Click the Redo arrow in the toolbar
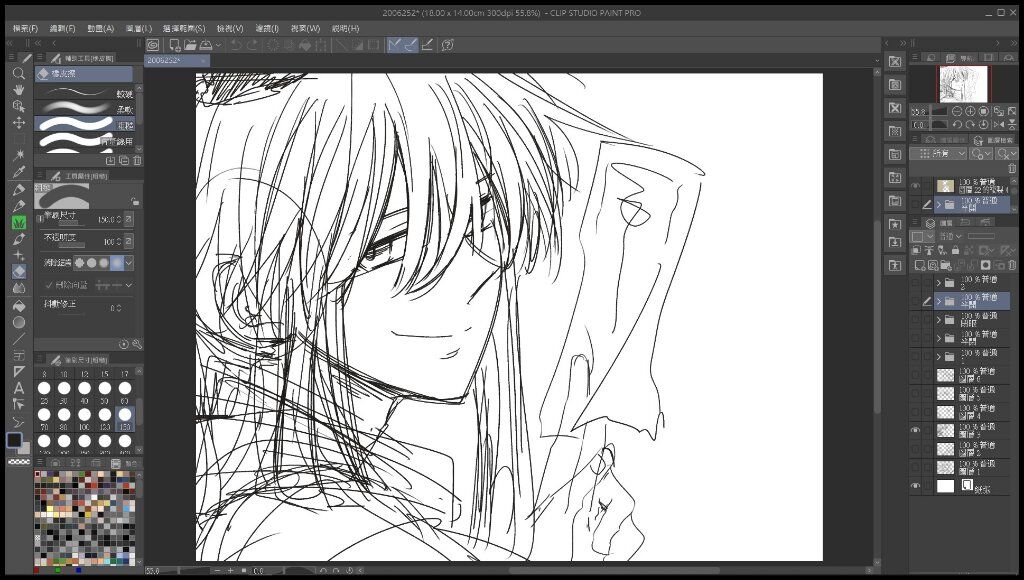This screenshot has height=580, width=1024. (x=251, y=45)
